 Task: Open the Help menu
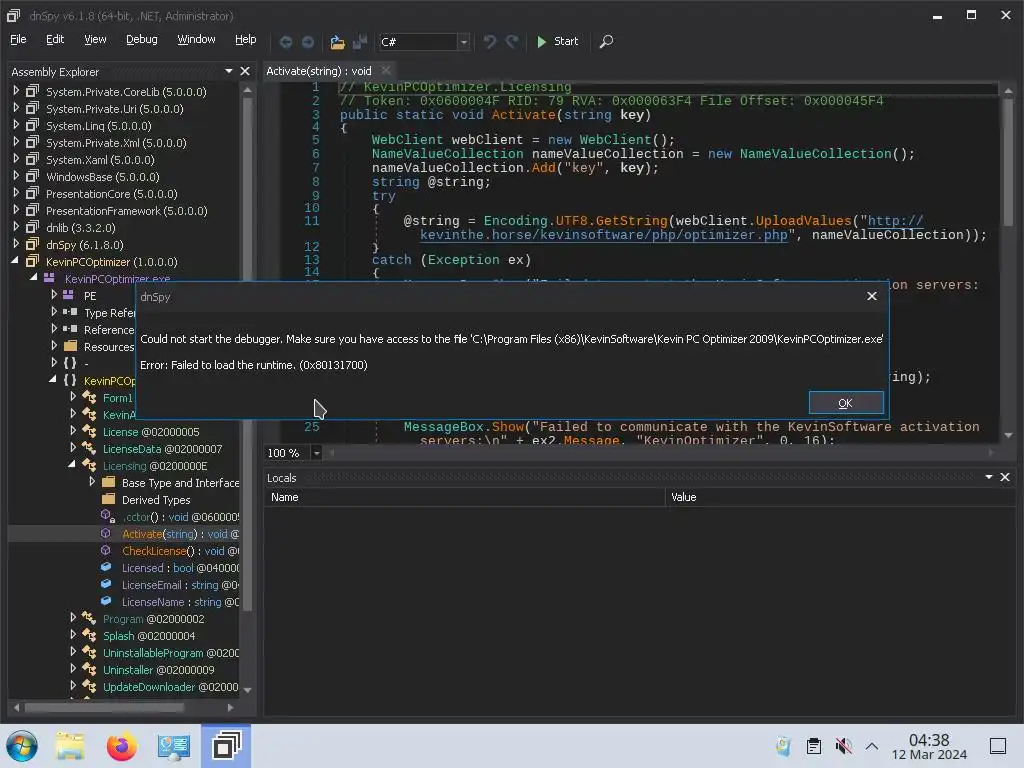[246, 39]
